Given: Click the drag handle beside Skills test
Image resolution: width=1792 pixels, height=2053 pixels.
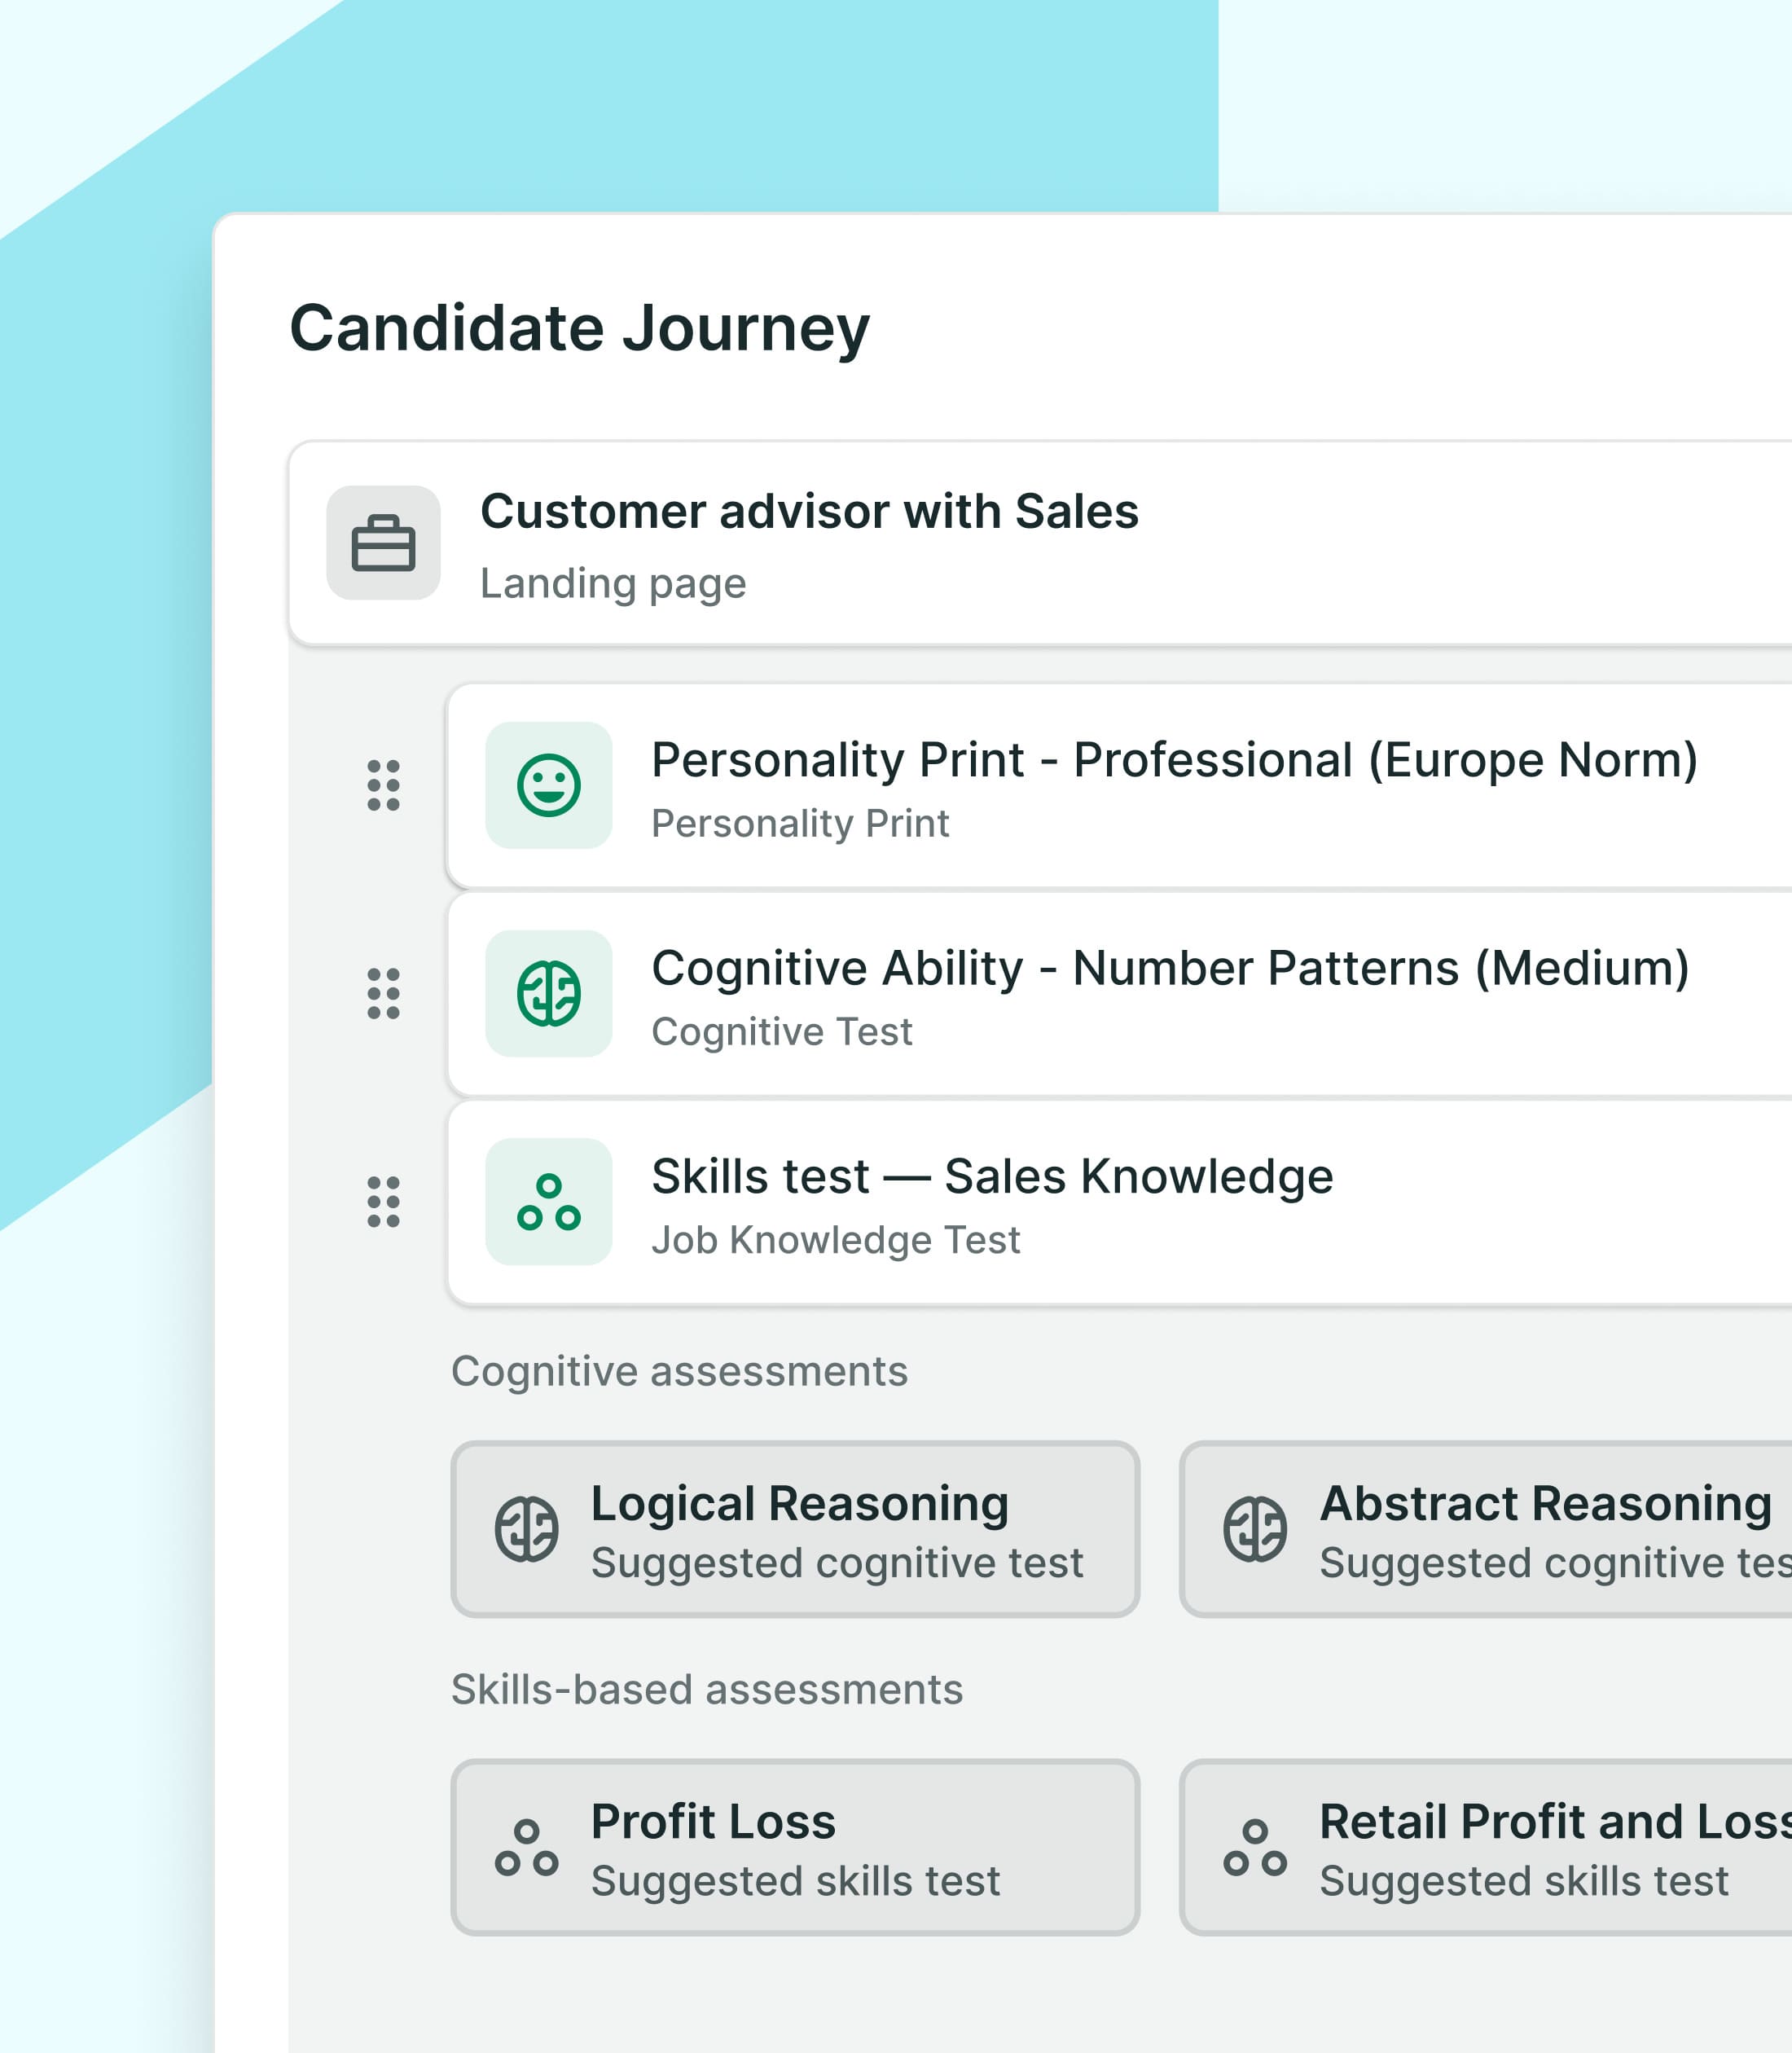Looking at the screenshot, I should pos(383,1201).
